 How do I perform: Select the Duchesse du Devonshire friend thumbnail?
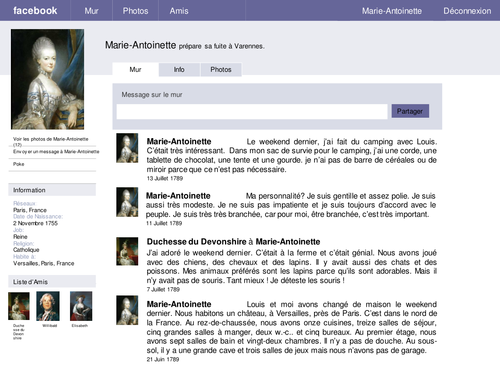click(19, 306)
